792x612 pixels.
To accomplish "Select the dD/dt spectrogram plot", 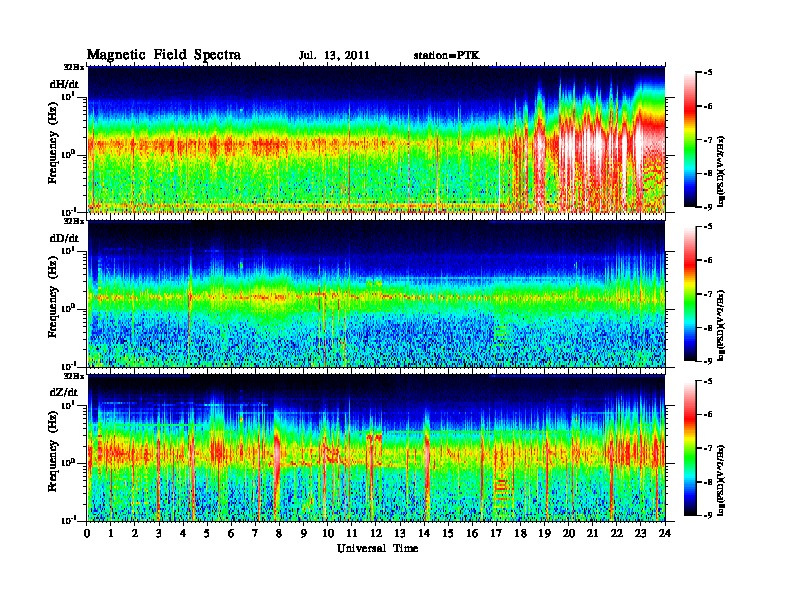I will tap(376, 294).
